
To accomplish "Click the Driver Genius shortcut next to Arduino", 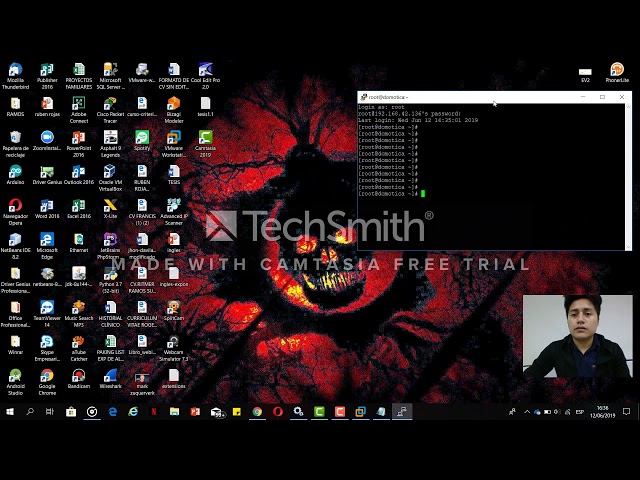I will pyautogui.click(x=47, y=175).
